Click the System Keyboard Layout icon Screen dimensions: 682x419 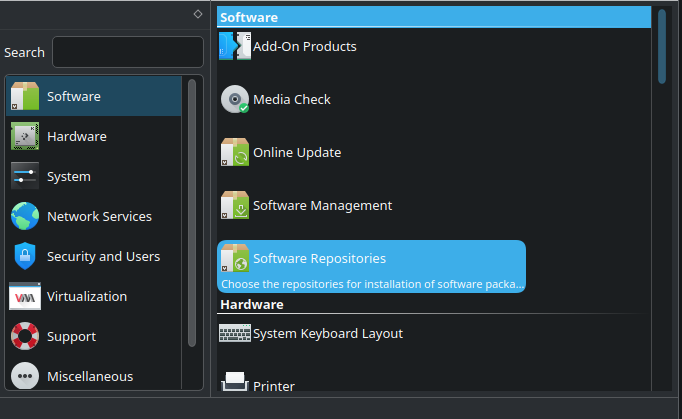(235, 333)
